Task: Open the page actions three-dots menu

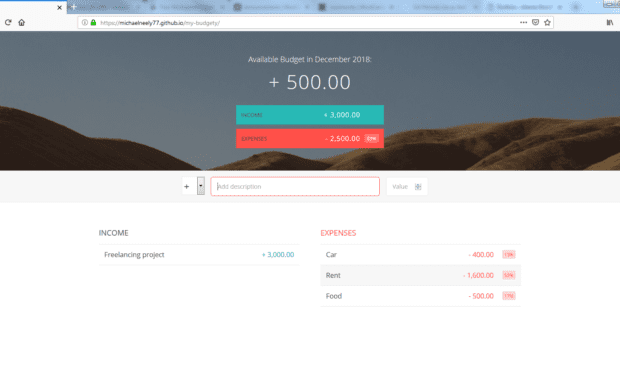Action: [x=524, y=23]
